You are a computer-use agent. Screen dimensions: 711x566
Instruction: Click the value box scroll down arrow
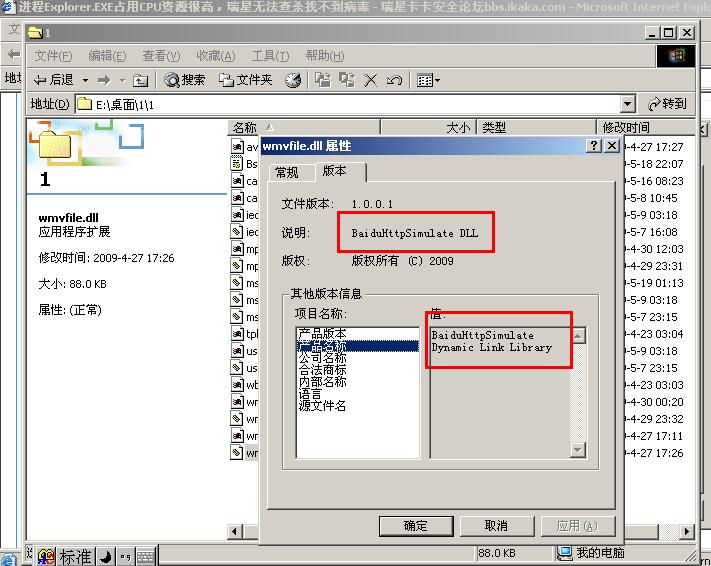(578, 450)
